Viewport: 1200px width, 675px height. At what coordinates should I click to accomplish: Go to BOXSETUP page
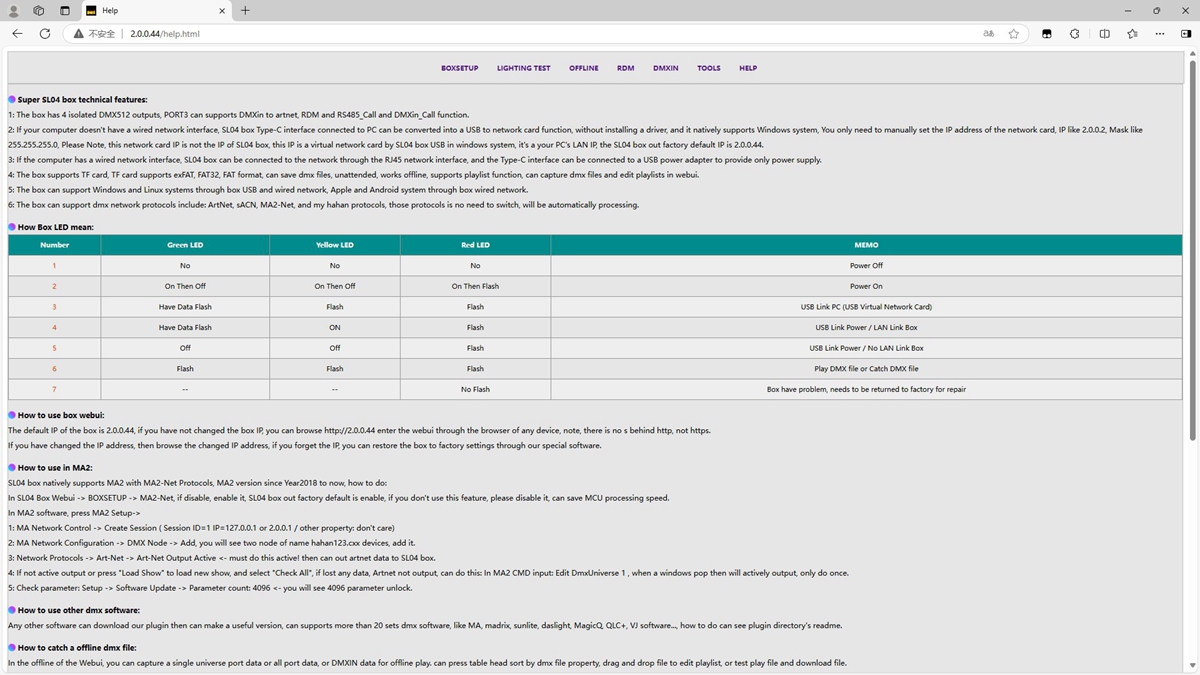point(459,68)
